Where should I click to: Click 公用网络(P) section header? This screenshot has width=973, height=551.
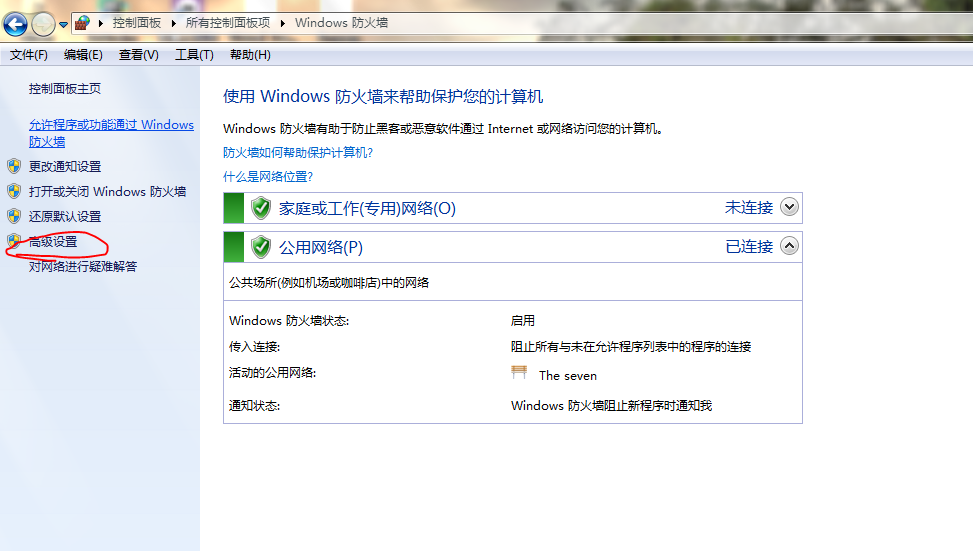tap(320, 247)
